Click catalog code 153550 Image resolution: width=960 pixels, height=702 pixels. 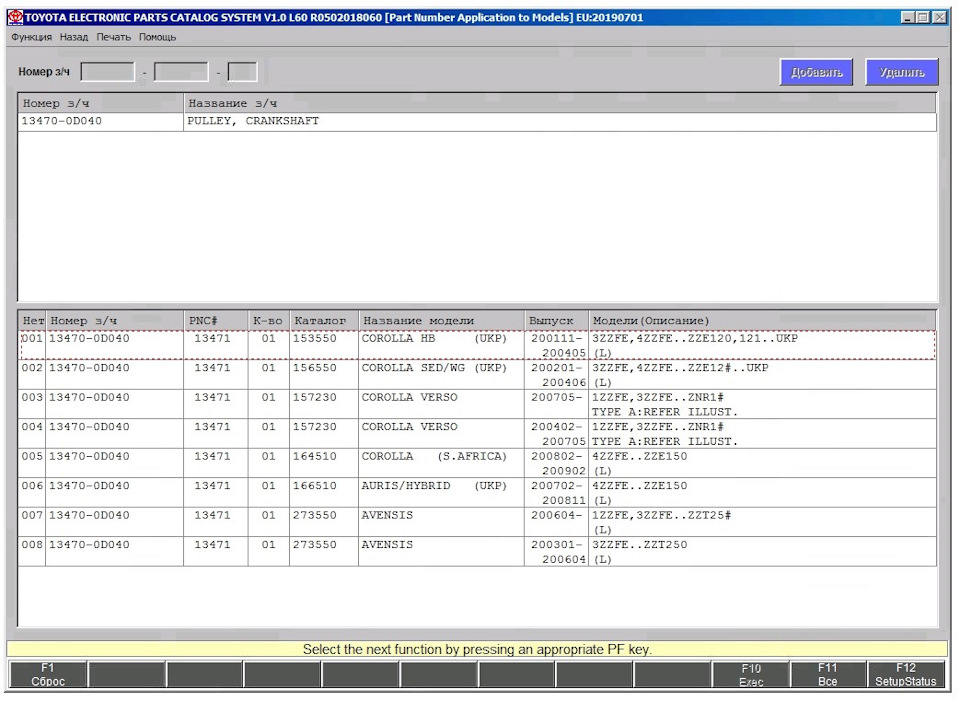pyautogui.click(x=315, y=338)
